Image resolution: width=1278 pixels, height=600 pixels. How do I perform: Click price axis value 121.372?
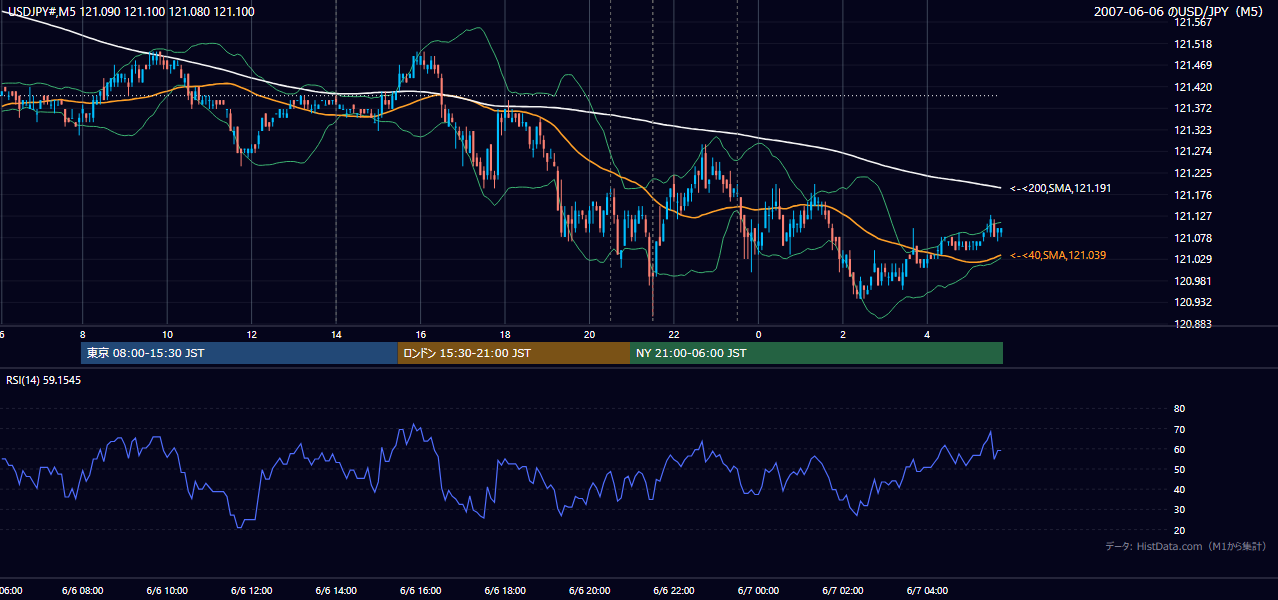[x=1193, y=108]
